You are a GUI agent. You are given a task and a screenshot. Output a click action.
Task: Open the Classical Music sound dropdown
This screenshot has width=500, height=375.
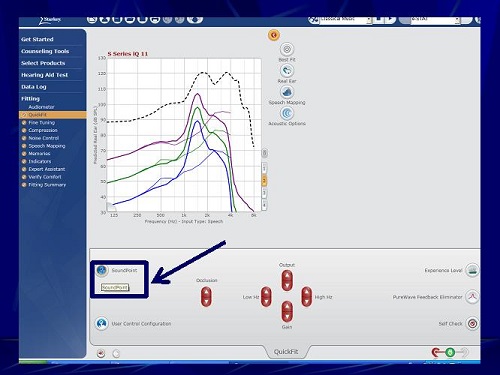[346, 20]
